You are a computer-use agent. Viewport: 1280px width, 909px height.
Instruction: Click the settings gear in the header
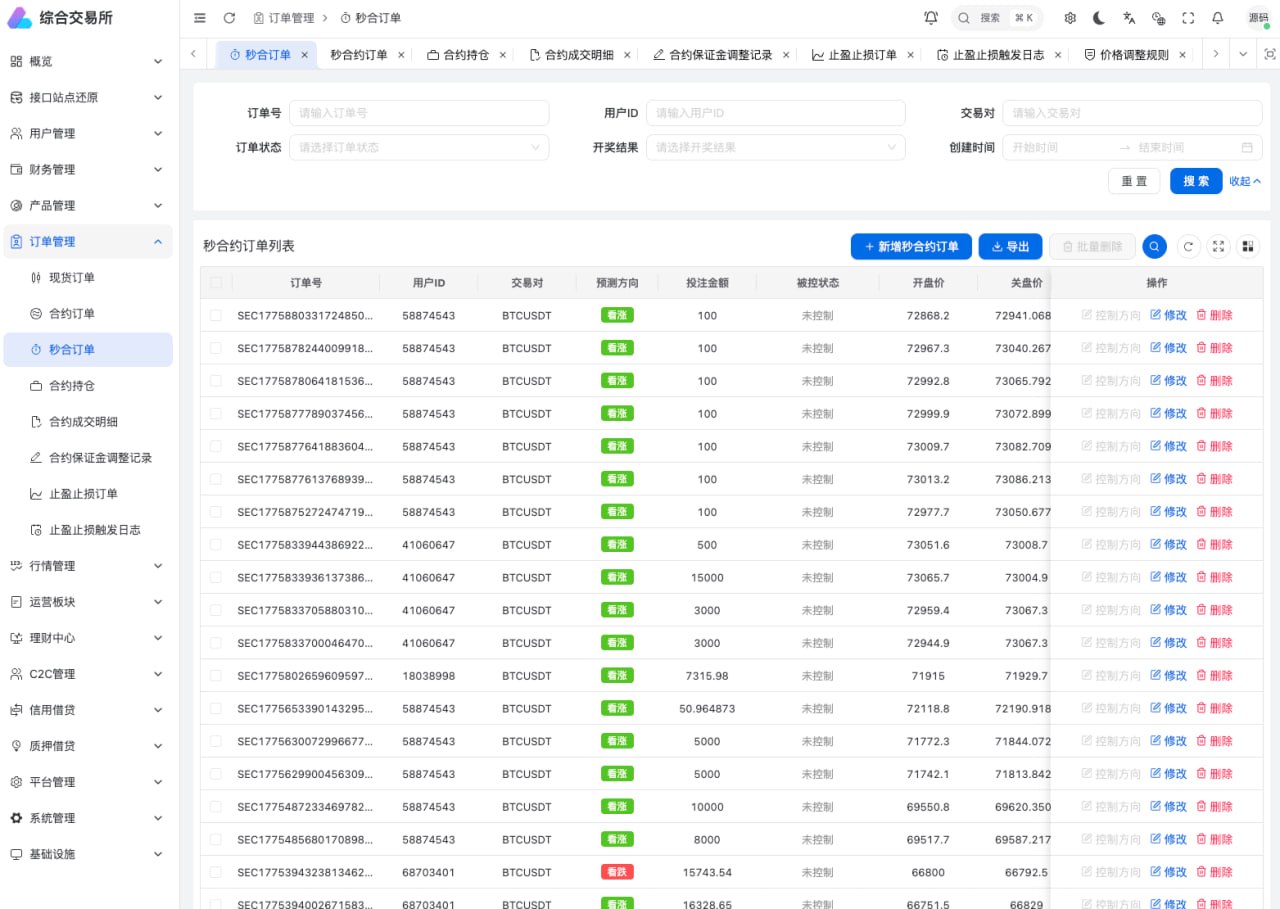pos(1070,18)
